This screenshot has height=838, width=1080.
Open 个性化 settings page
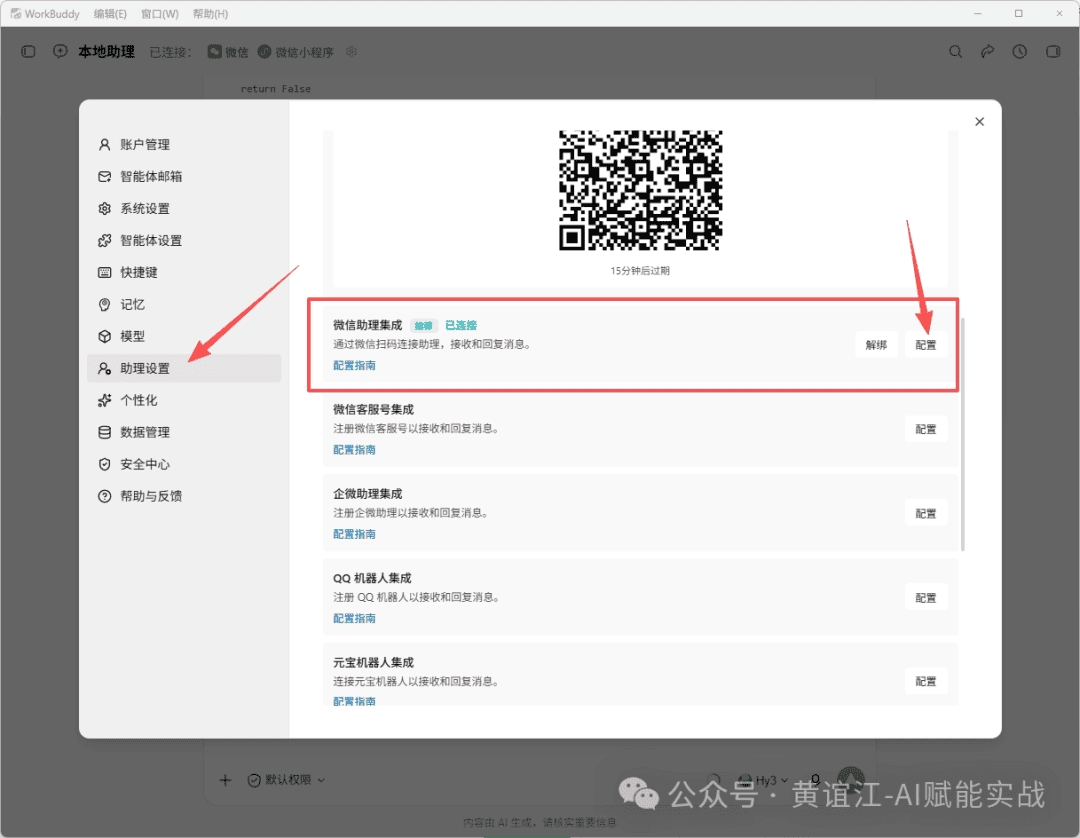184,400
